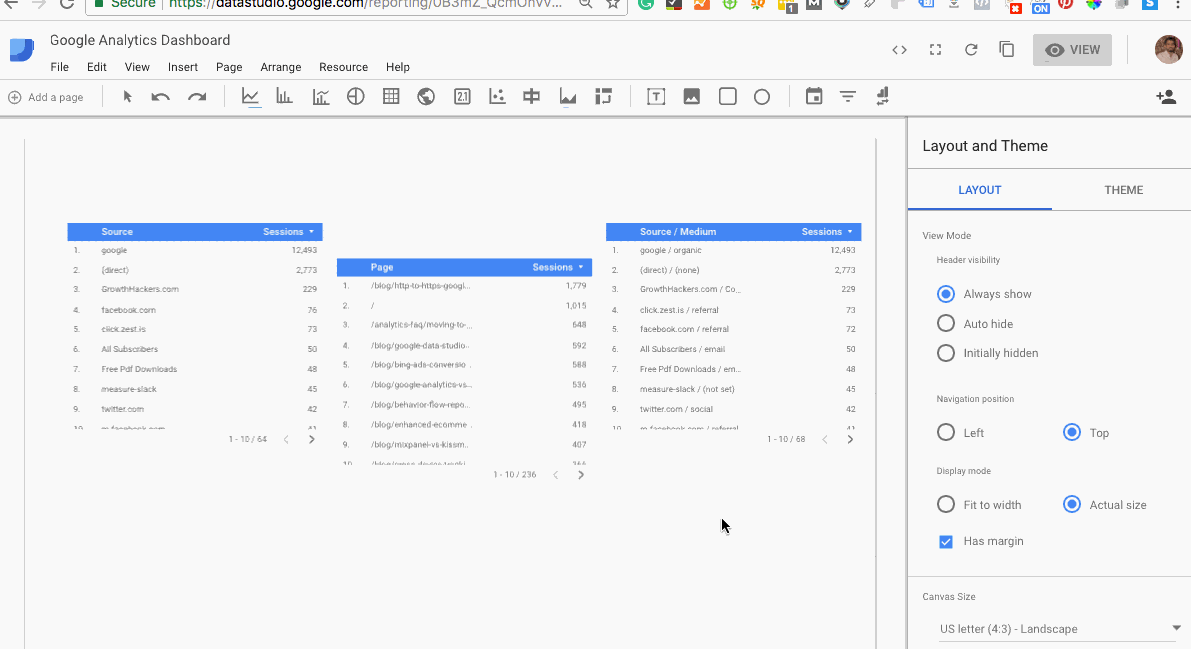Insert a text box

(656, 96)
